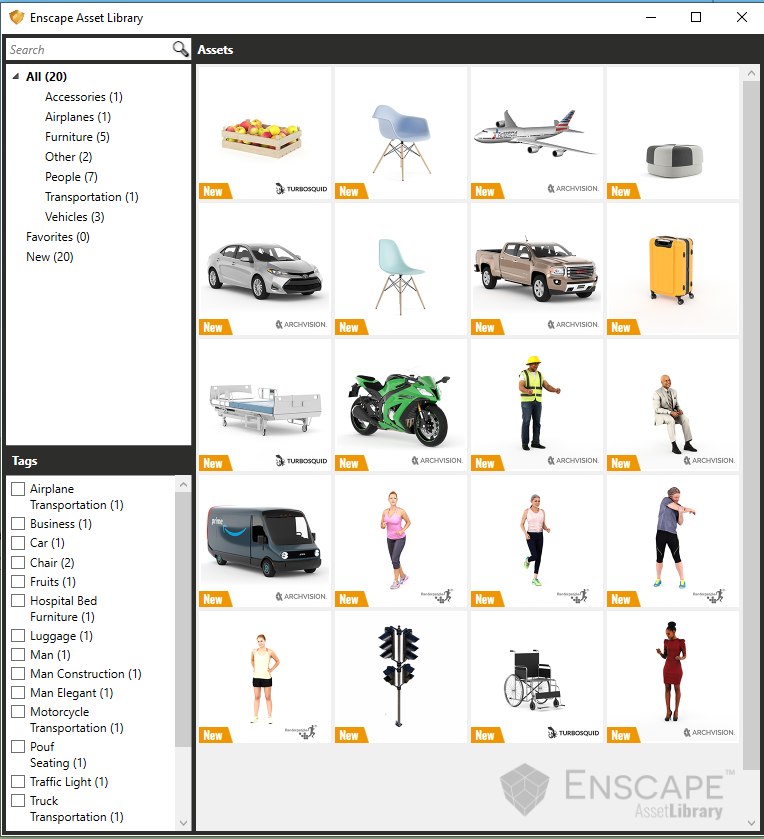764x839 pixels.
Task: Click the Tags list scroll-up arrow
Action: point(184,485)
